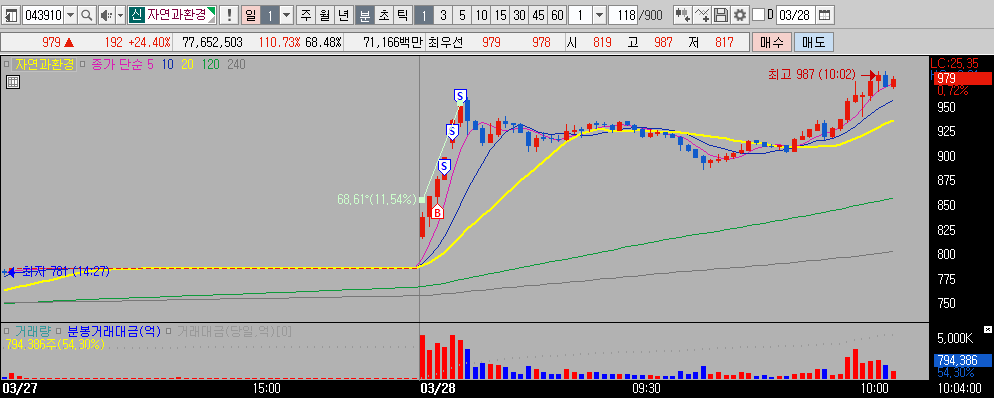Click the chart linking icon beside the stock code
The image size is (994, 398).
point(12,15)
